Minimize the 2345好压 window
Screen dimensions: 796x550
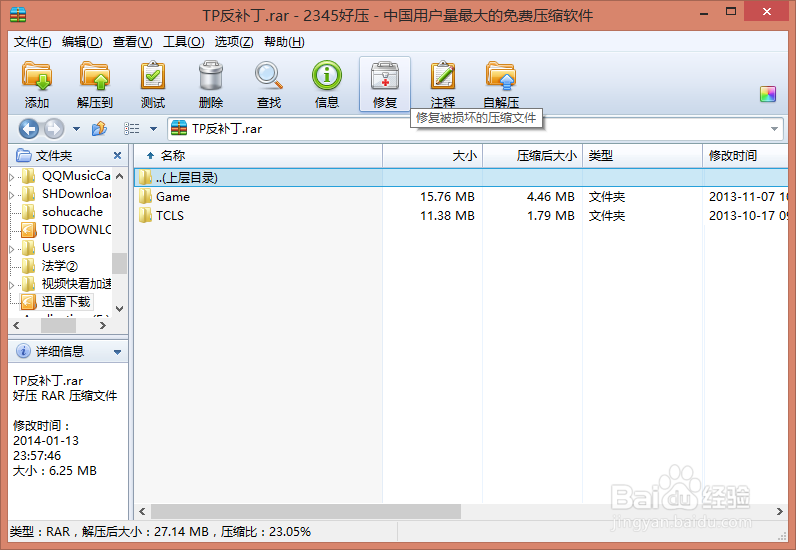pyautogui.click(x=704, y=13)
